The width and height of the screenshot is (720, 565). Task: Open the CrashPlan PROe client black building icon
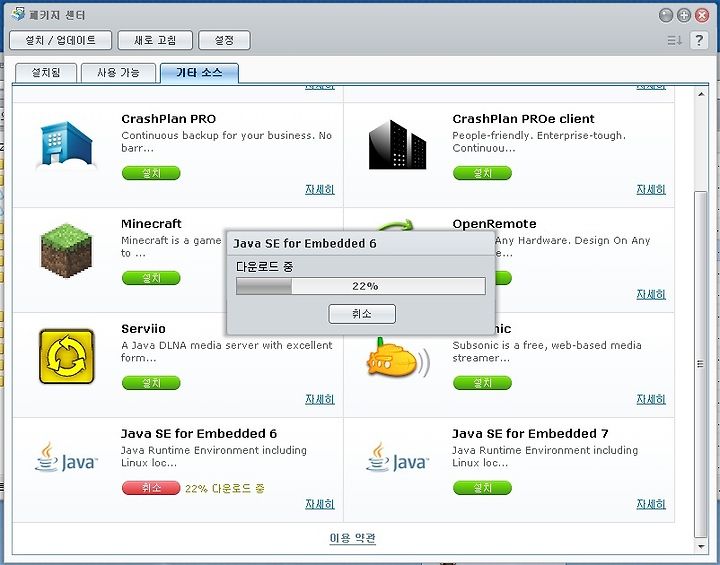point(398,145)
